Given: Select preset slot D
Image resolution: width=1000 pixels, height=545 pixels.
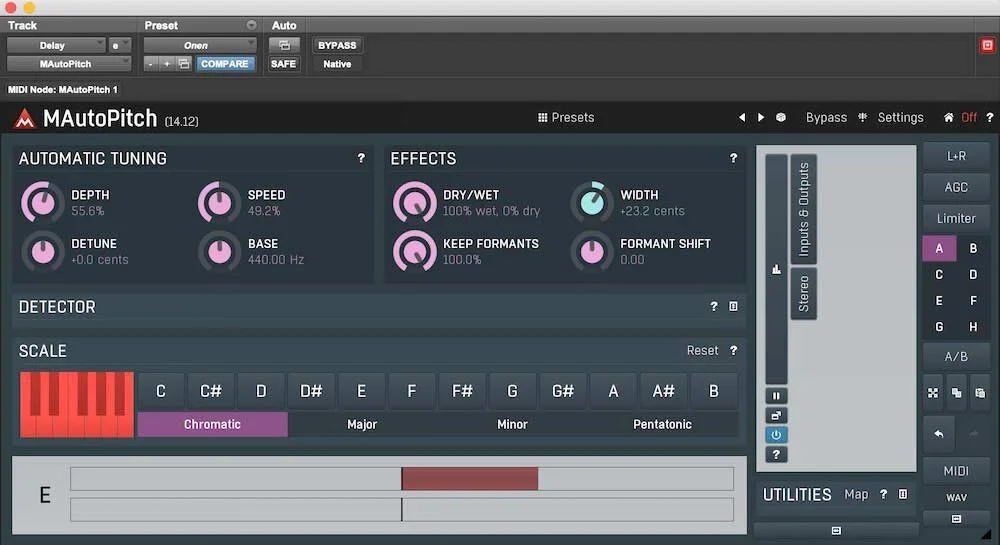Looking at the screenshot, I should pyautogui.click(x=973, y=275).
